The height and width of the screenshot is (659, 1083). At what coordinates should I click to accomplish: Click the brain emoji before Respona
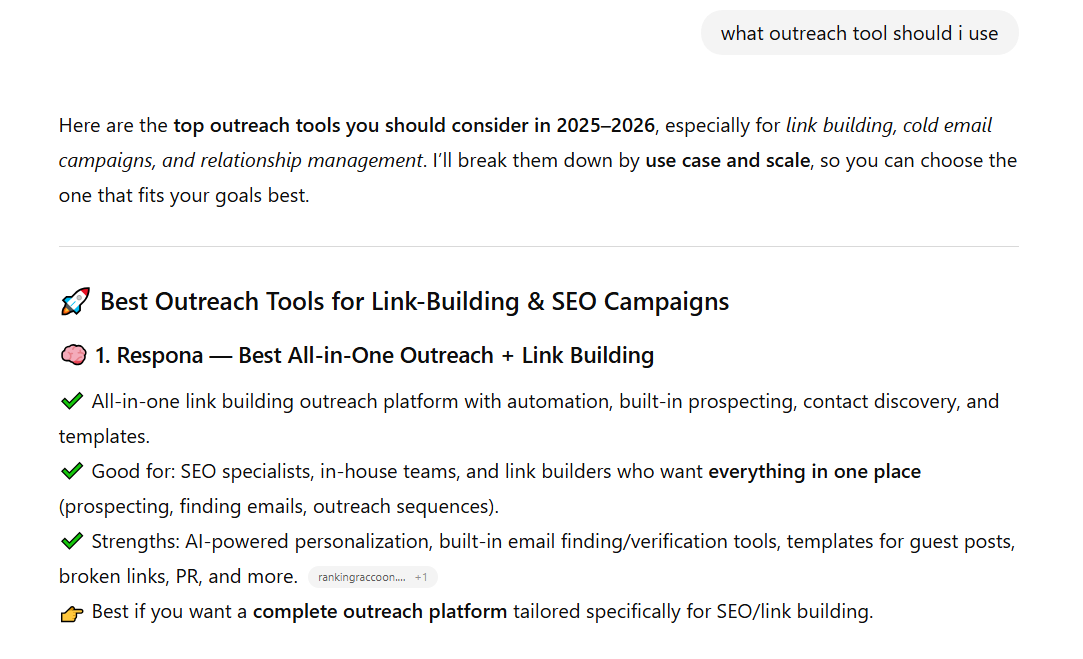73,355
